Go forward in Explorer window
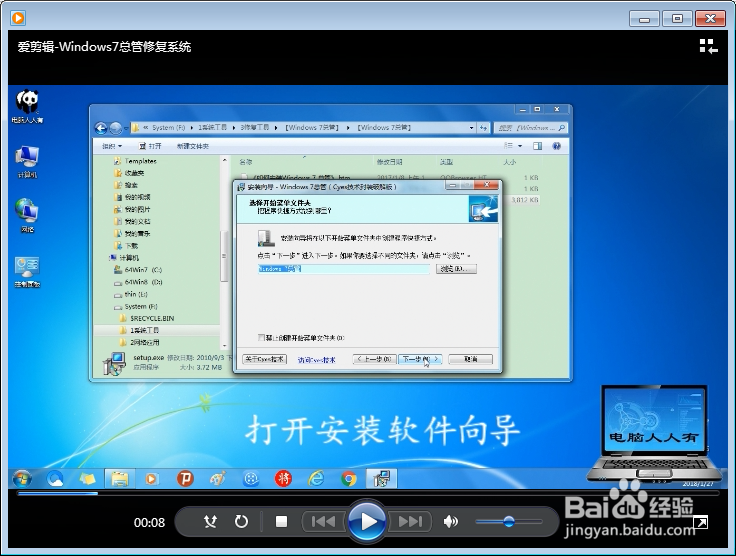This screenshot has width=736, height=556. [115, 128]
